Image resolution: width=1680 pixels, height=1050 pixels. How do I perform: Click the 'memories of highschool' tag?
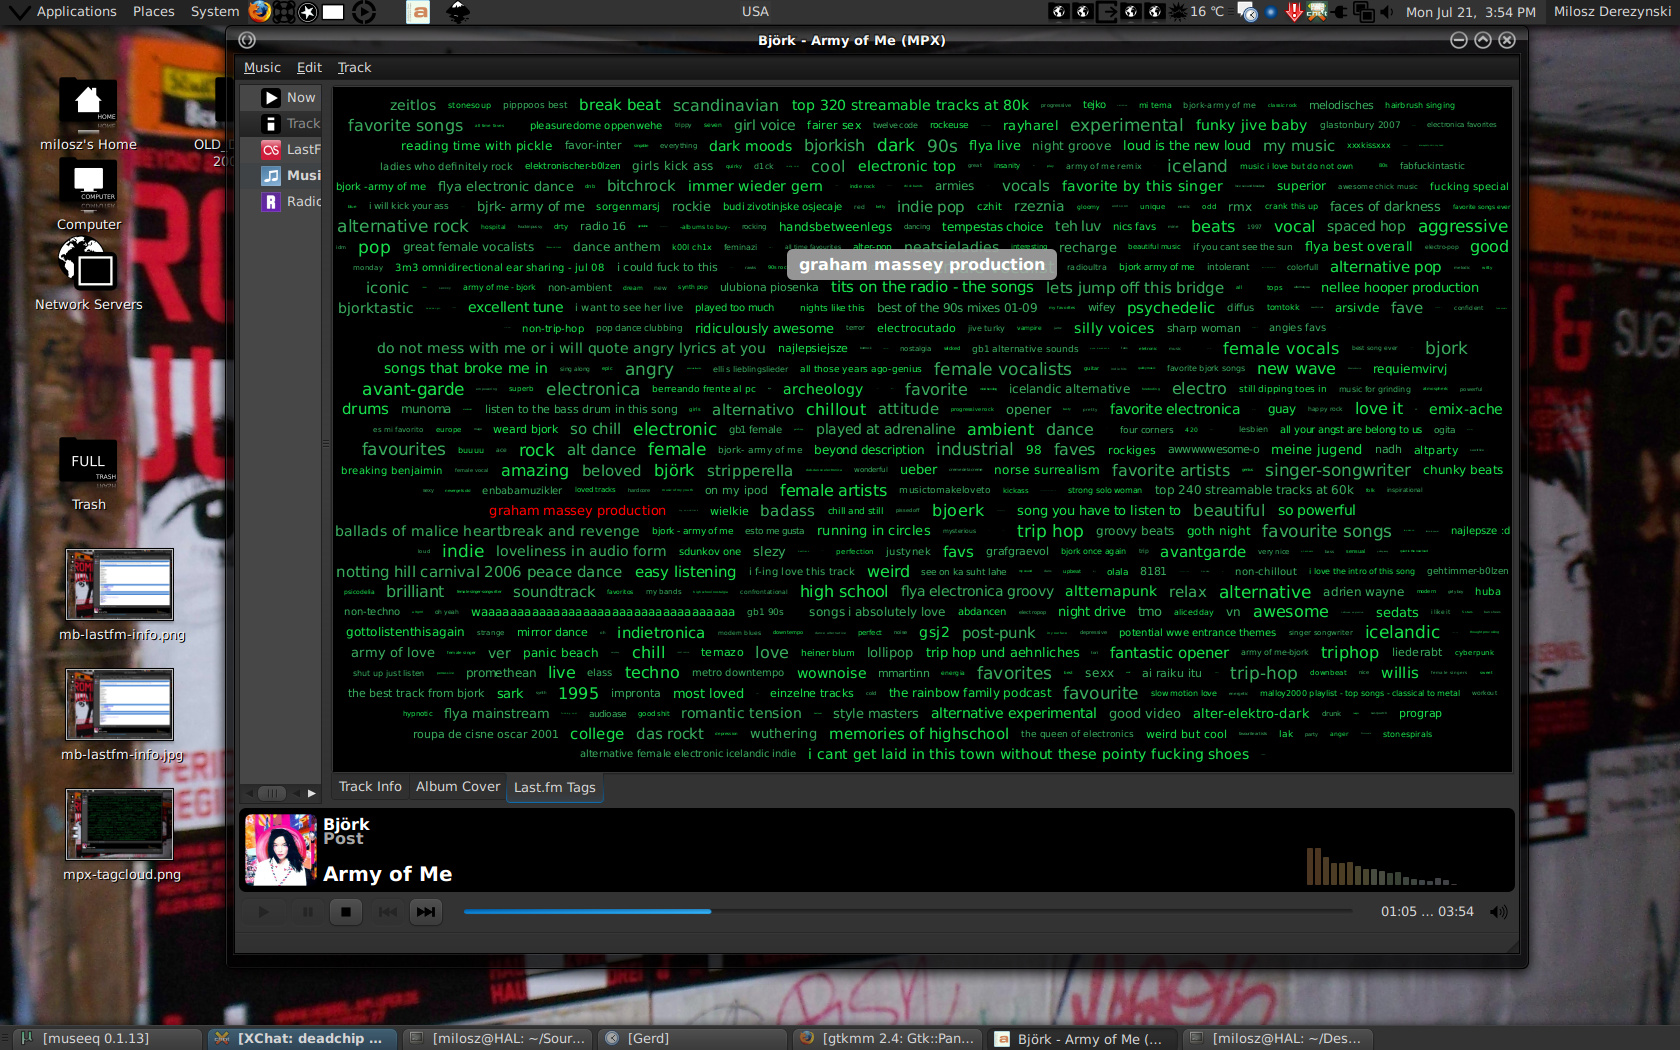click(x=918, y=734)
